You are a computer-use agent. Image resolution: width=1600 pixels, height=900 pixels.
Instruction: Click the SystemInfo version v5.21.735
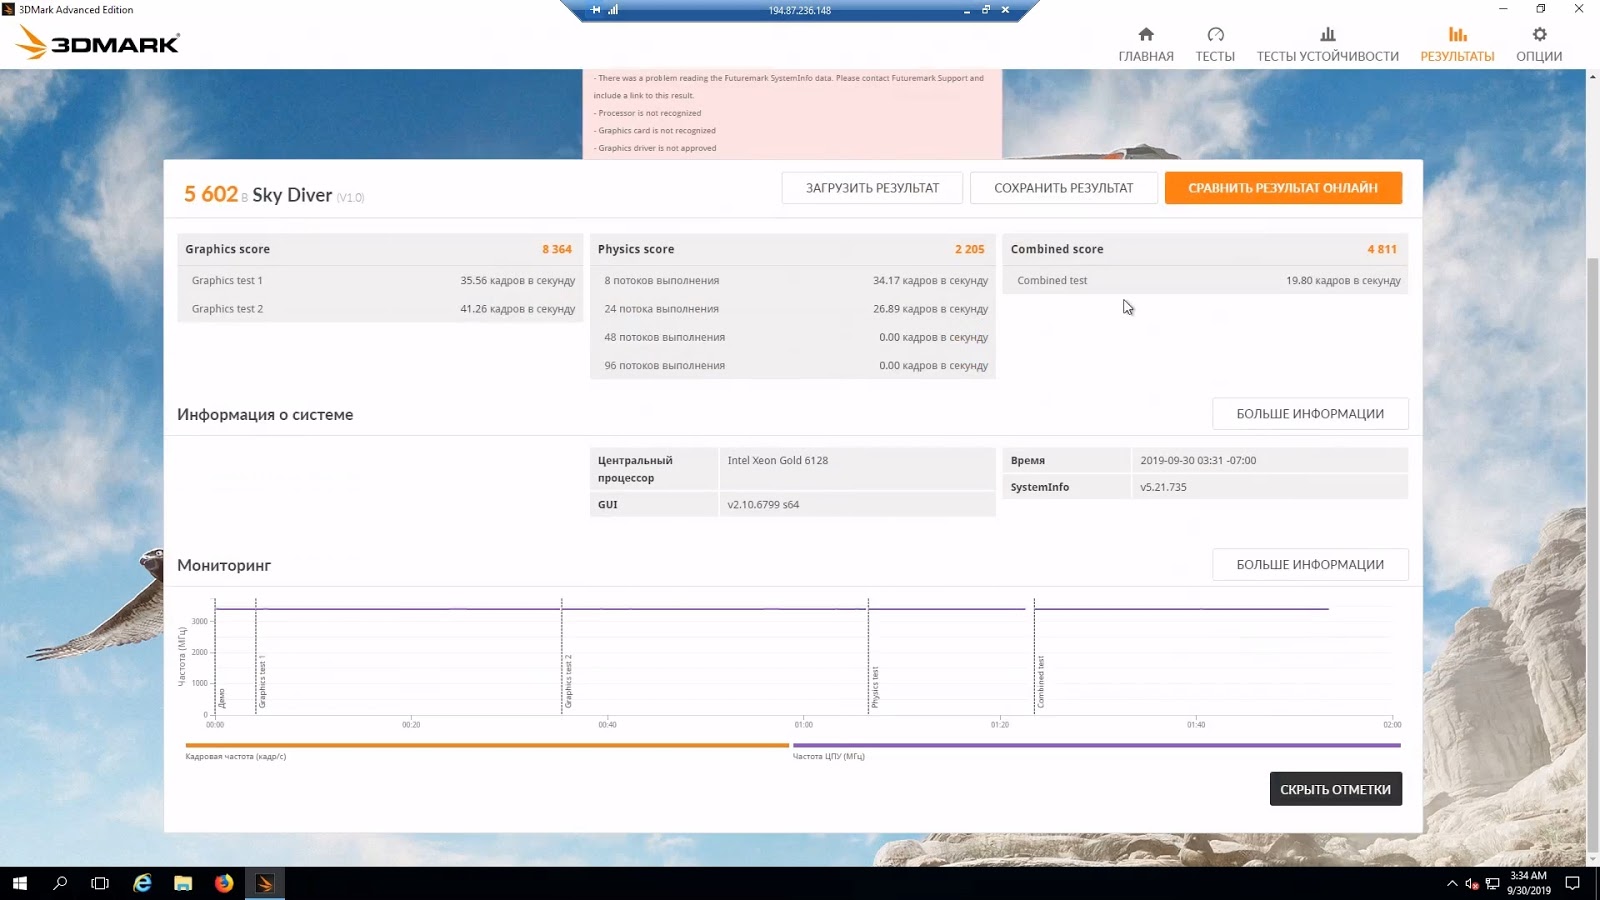point(1163,487)
